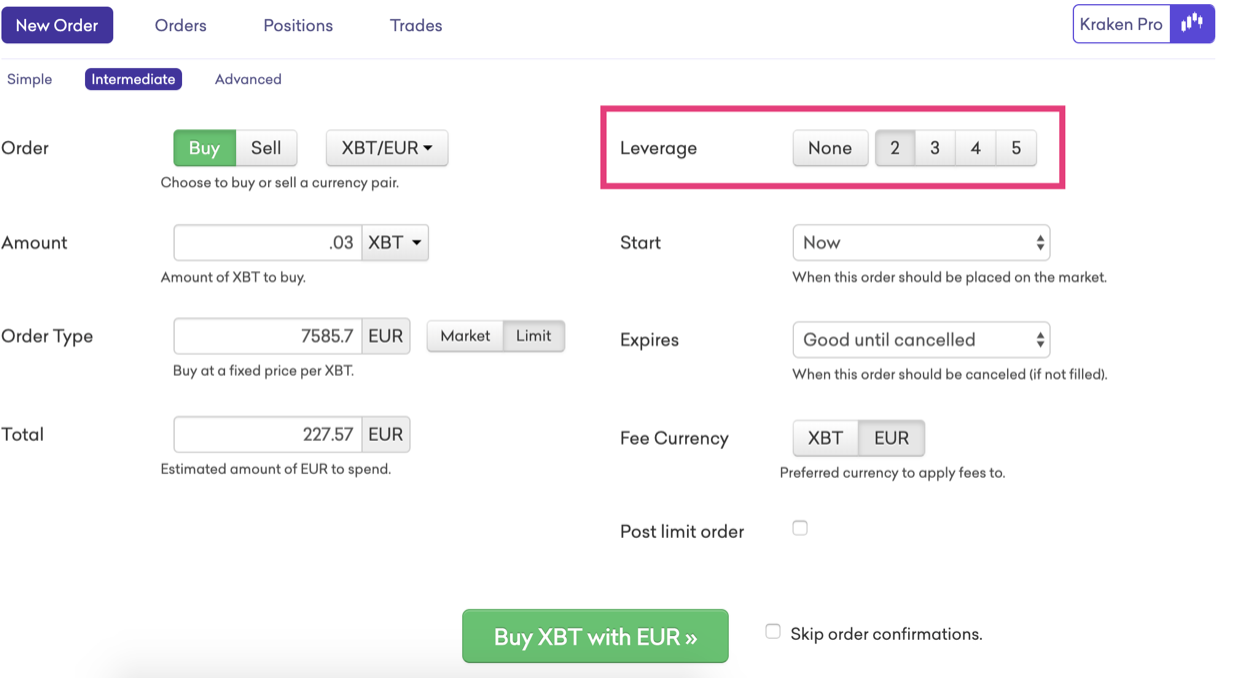The height and width of the screenshot is (688, 1252).
Task: Switch to the Orders tab
Action: tap(181, 26)
